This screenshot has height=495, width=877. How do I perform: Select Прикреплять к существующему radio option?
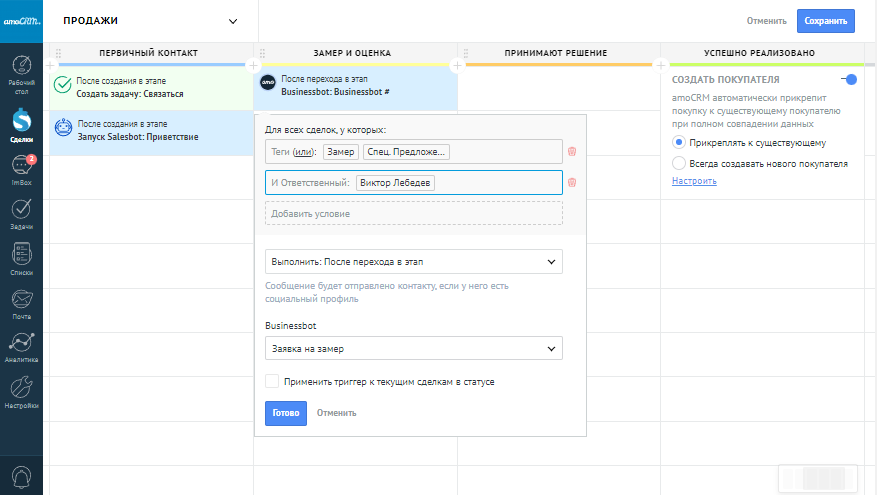click(x=679, y=143)
